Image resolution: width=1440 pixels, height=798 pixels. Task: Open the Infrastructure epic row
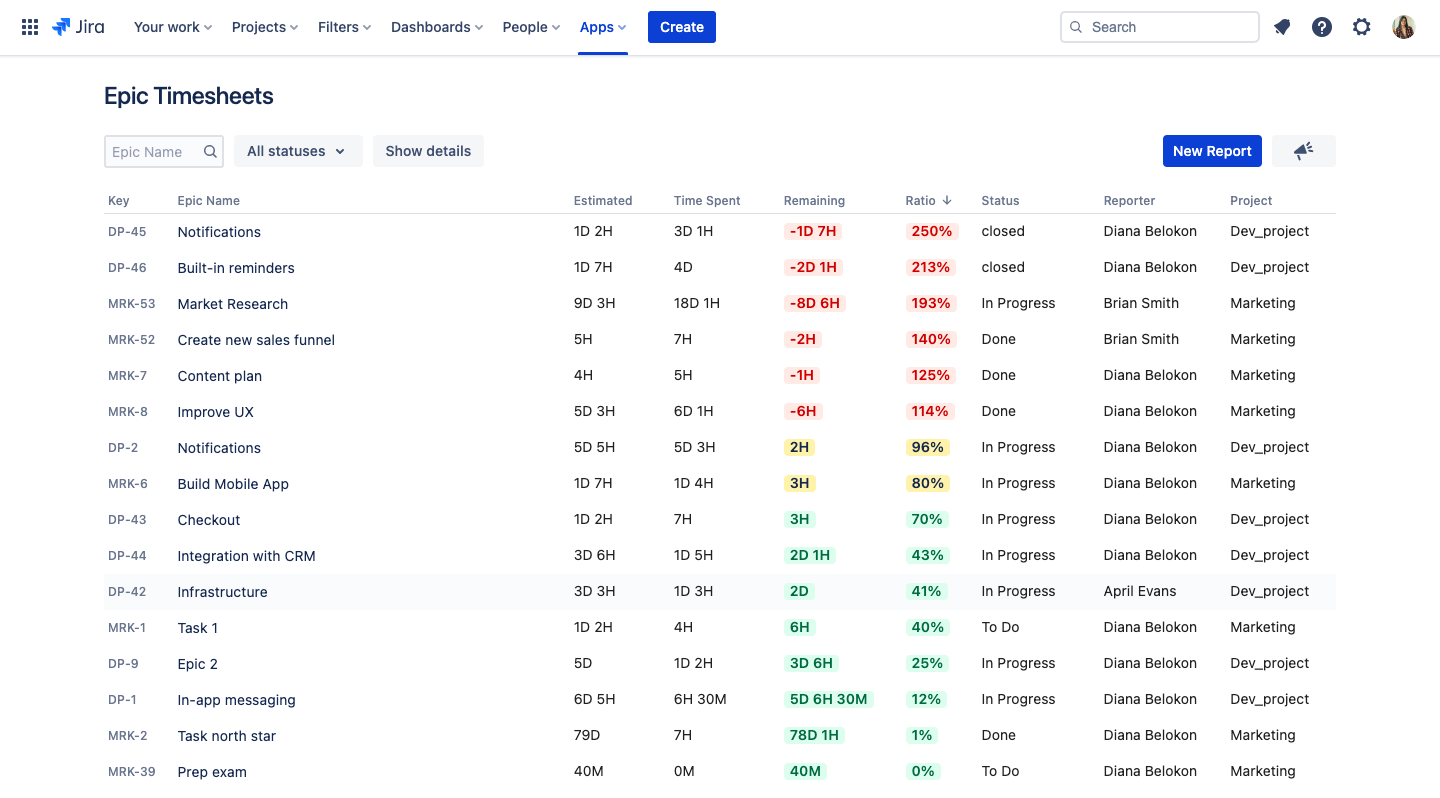(222, 592)
